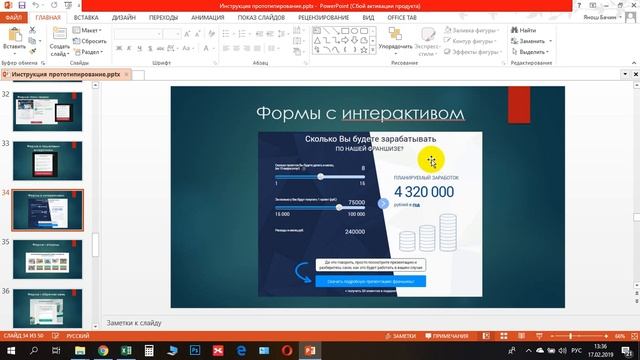Switch to slide sorter view icon
Viewport: 640px width, 360px height.
[504, 336]
